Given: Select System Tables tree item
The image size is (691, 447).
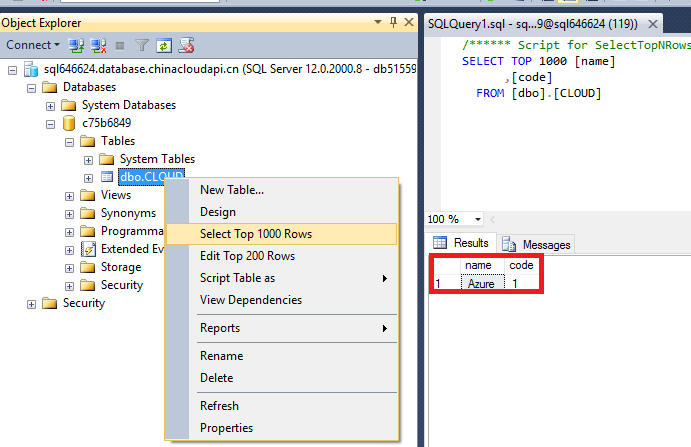Looking at the screenshot, I should coord(157,159).
